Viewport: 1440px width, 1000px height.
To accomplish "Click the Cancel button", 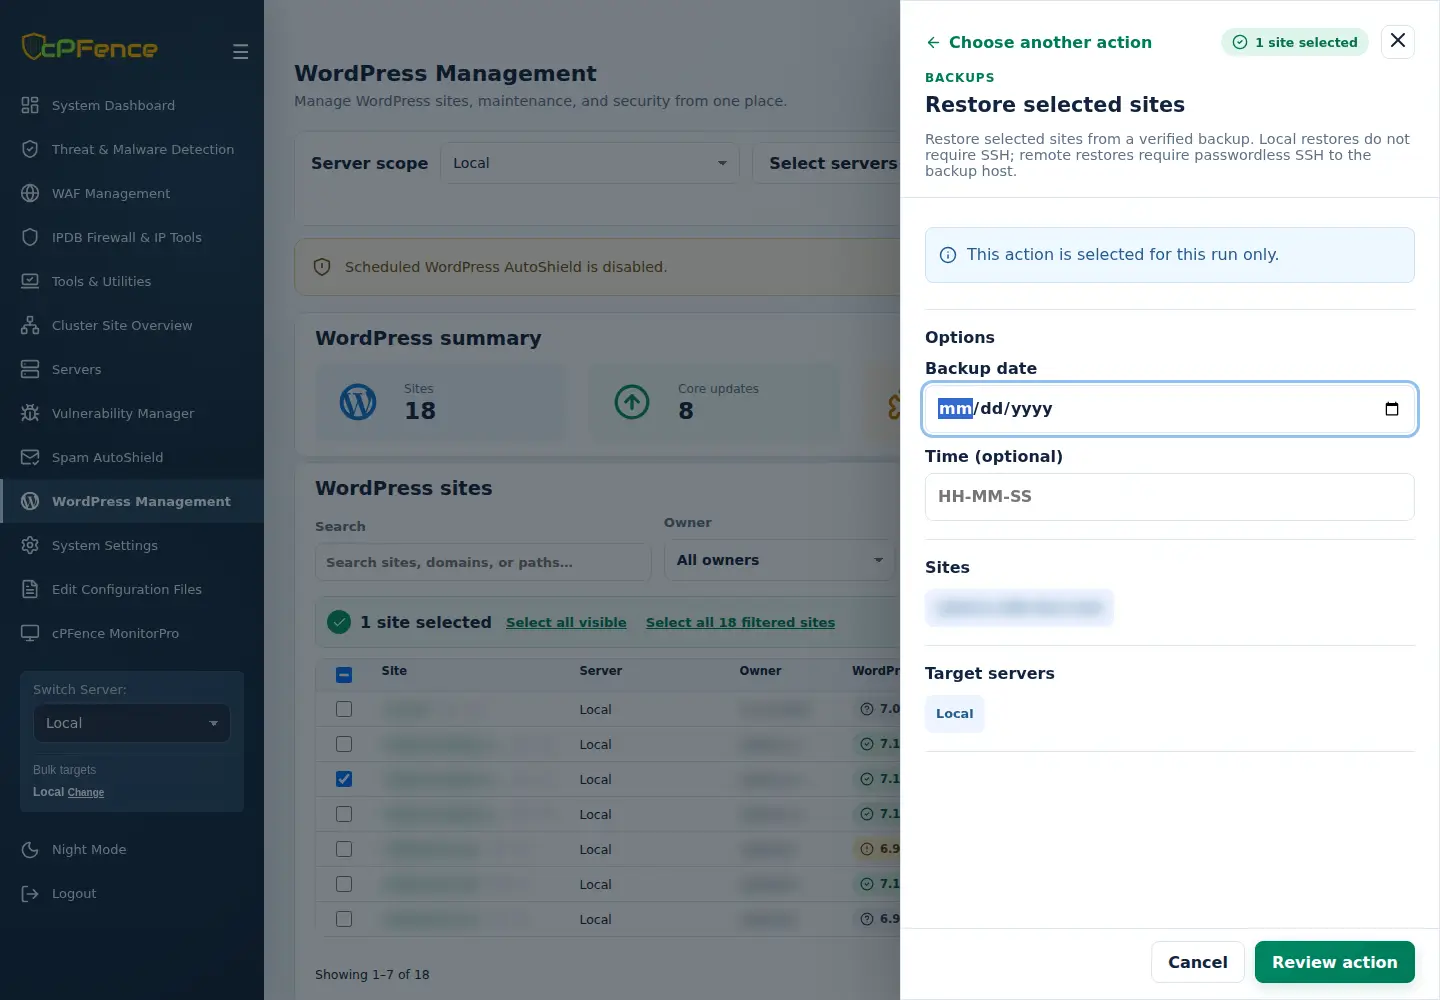I will click(x=1198, y=962).
